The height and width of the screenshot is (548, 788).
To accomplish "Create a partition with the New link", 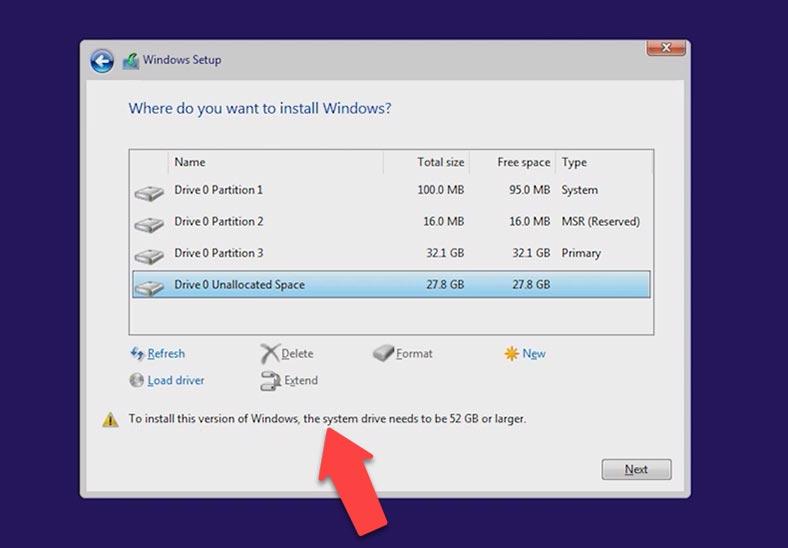I will click(x=534, y=353).
